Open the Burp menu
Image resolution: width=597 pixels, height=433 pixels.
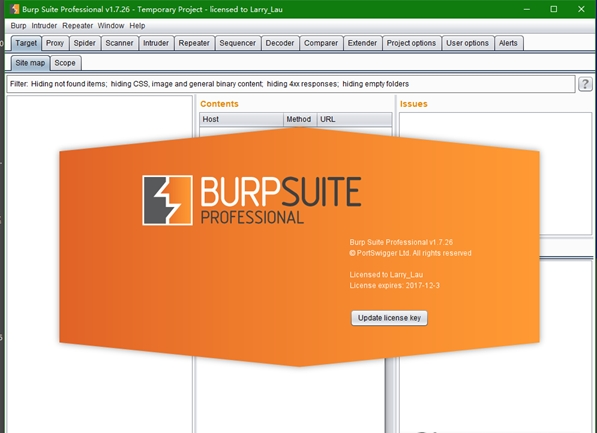18,26
